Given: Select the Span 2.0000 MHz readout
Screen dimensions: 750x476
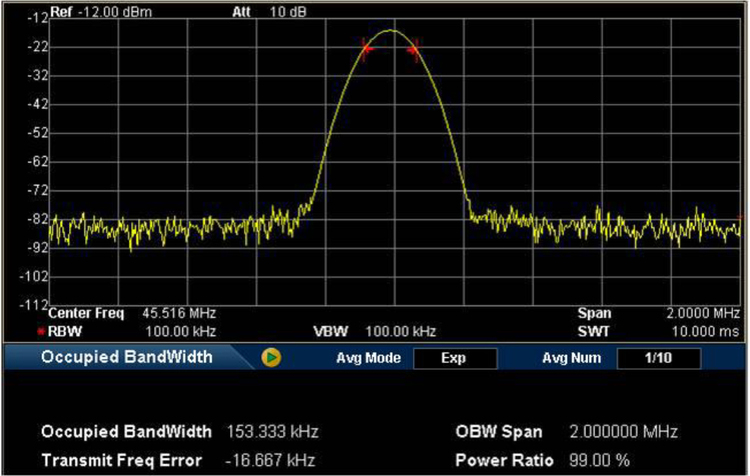Looking at the screenshot, I should [703, 313].
